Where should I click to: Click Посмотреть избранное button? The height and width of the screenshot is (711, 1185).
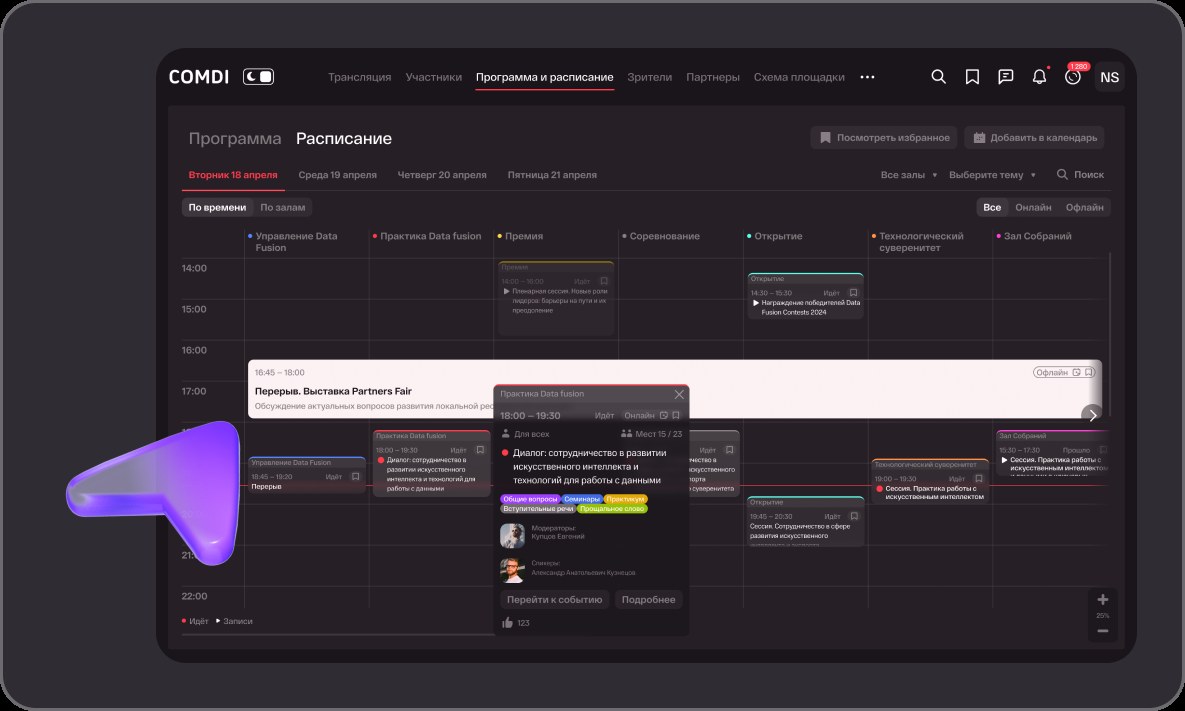(x=884, y=138)
